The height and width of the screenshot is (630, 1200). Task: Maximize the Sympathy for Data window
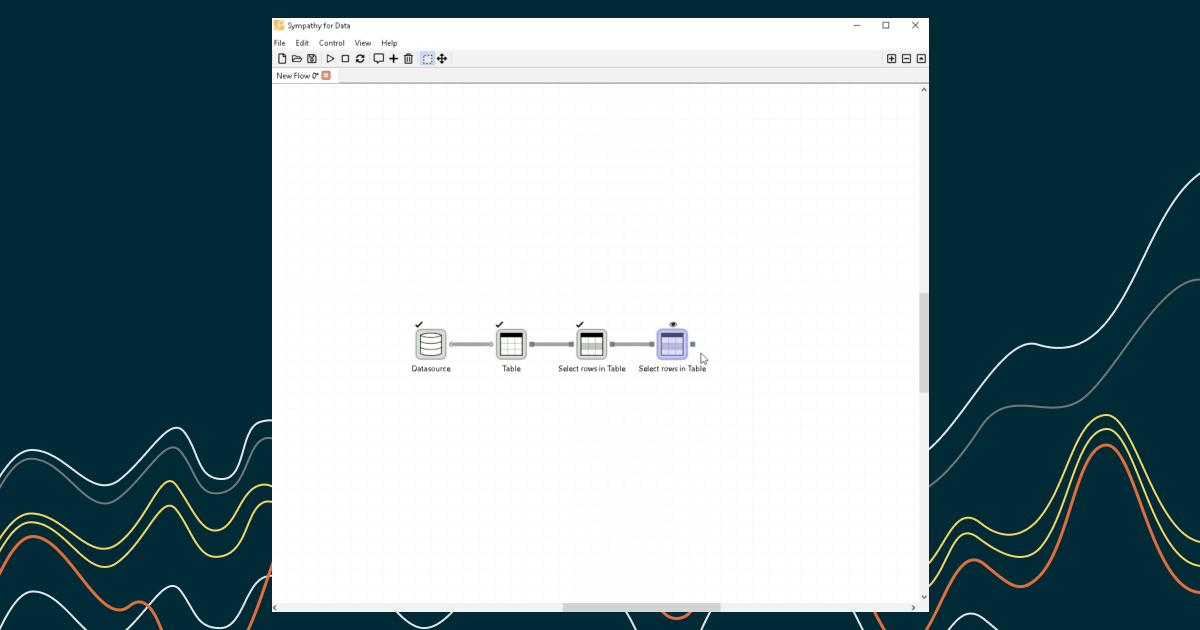886,25
